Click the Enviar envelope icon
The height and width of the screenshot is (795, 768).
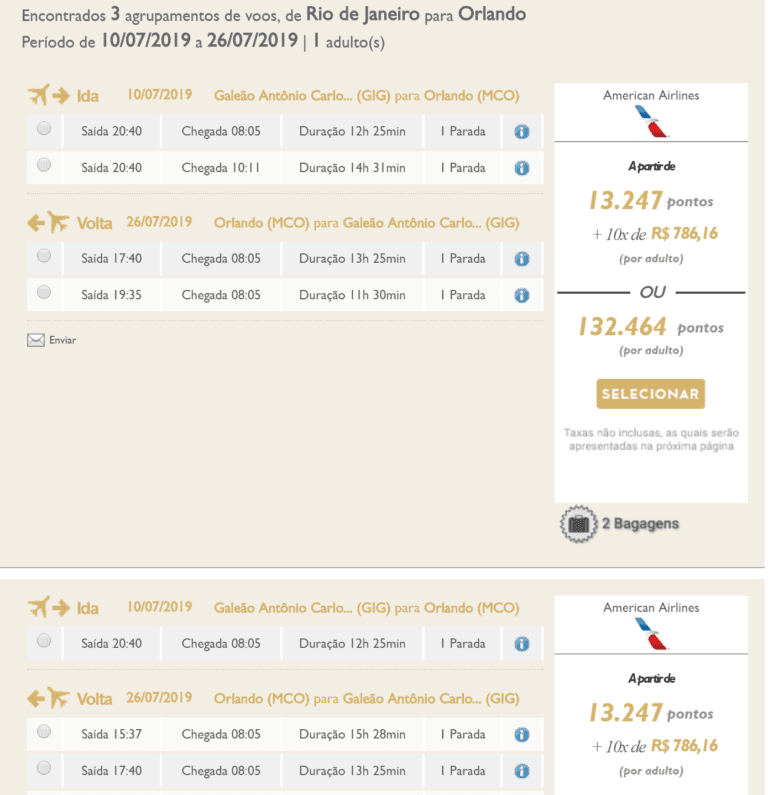36,340
